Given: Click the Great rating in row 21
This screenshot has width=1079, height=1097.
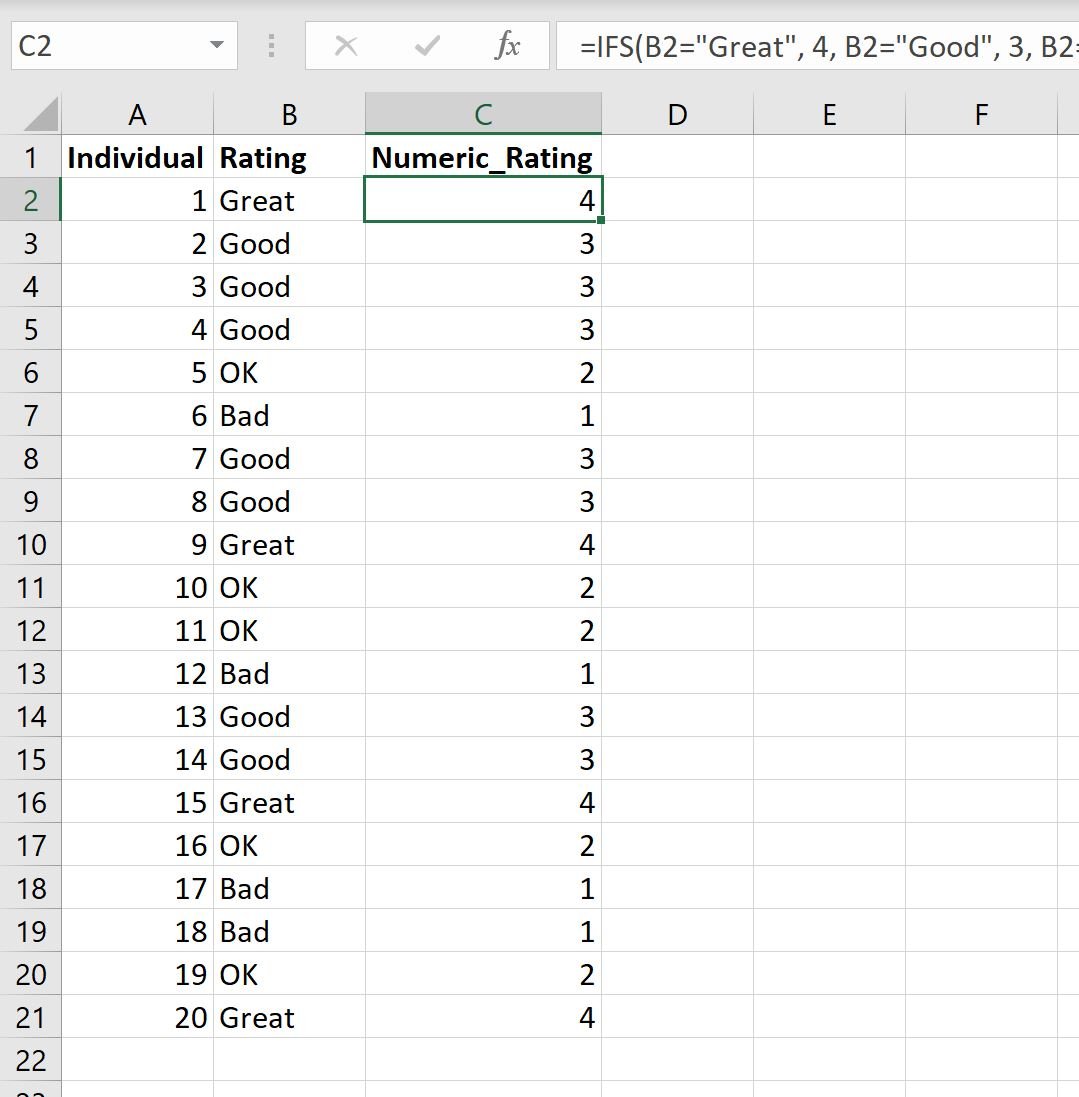Looking at the screenshot, I should coord(289,1017).
